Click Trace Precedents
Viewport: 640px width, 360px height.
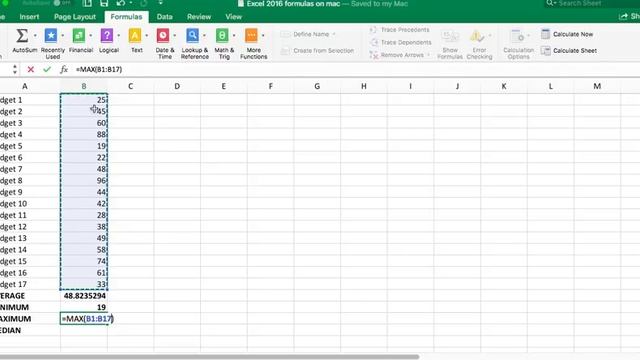coord(400,30)
